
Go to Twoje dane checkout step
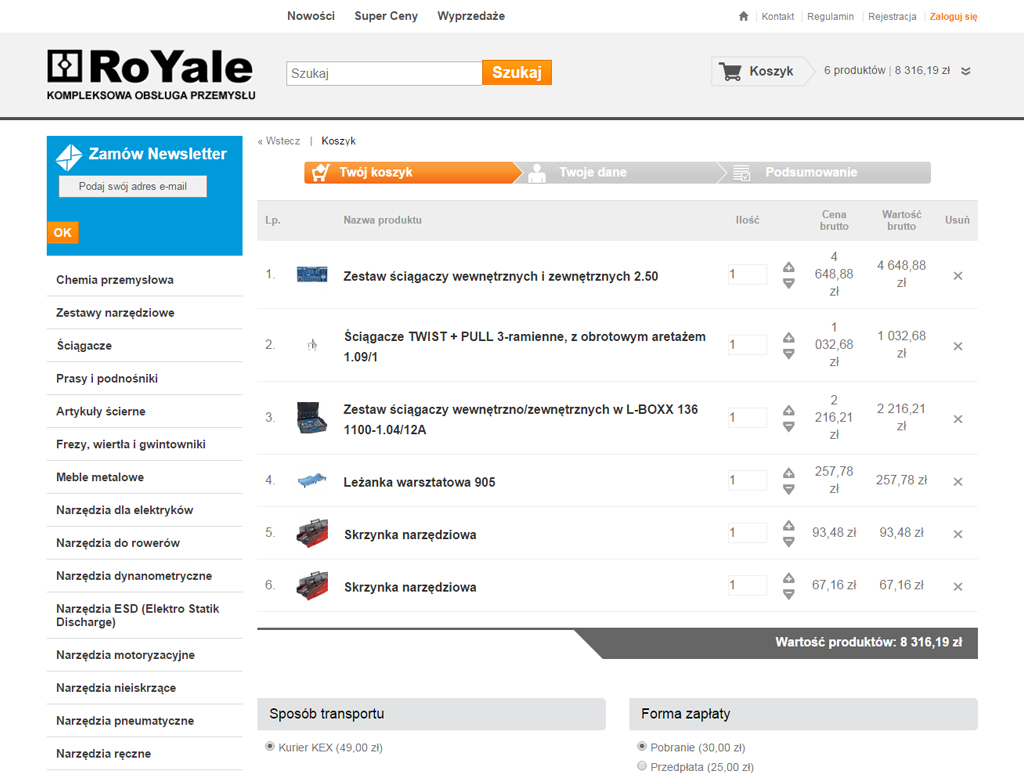click(x=592, y=172)
